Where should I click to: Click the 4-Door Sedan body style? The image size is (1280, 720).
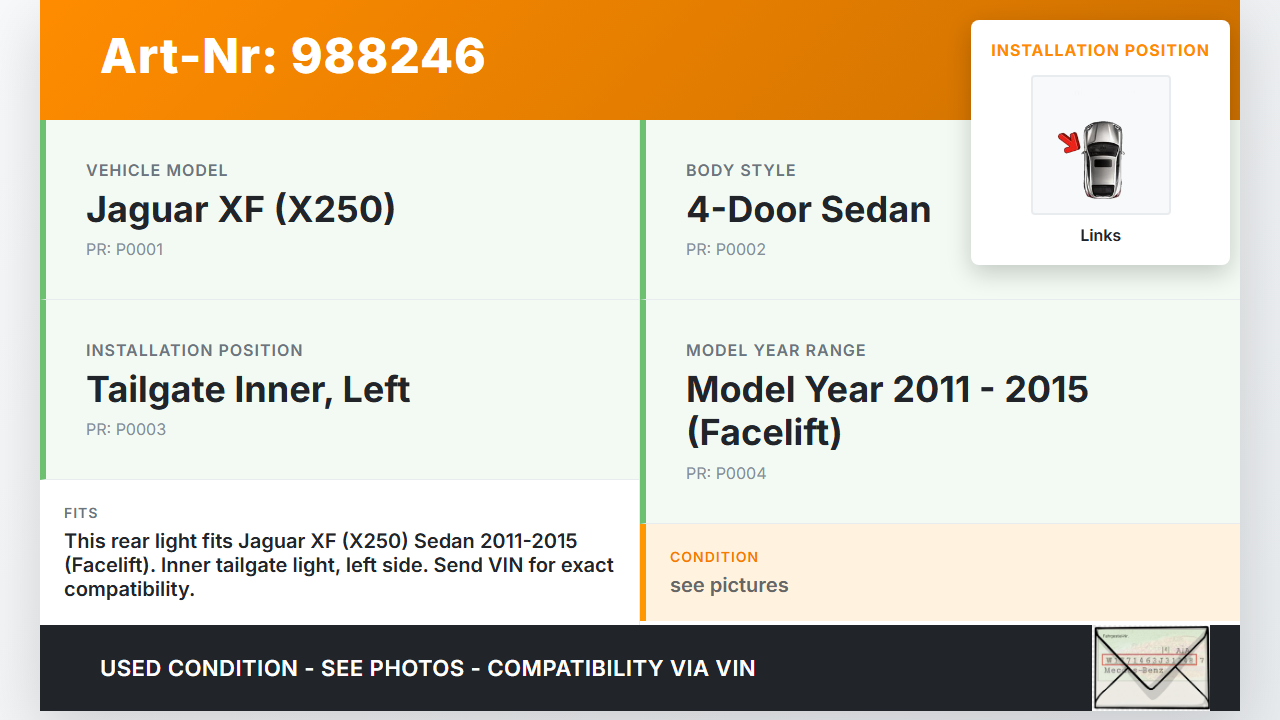(x=808, y=209)
